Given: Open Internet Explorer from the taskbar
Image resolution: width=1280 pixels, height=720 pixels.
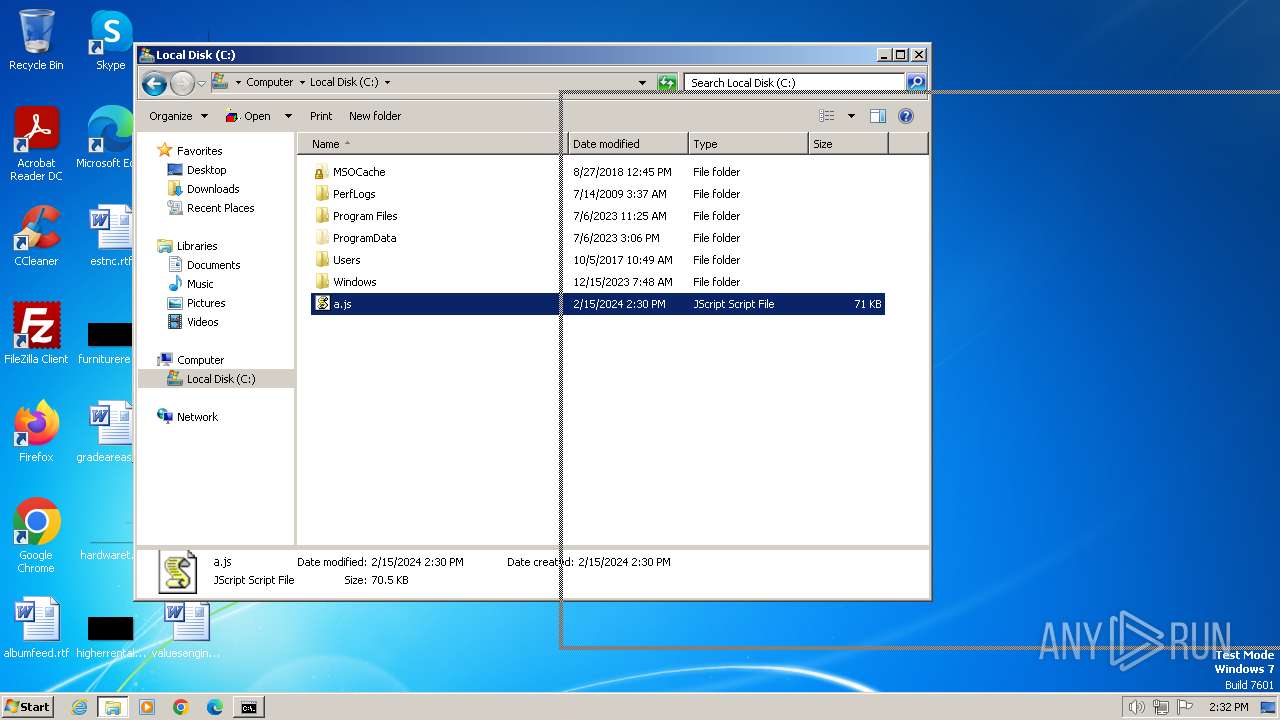Looking at the screenshot, I should click(79, 707).
